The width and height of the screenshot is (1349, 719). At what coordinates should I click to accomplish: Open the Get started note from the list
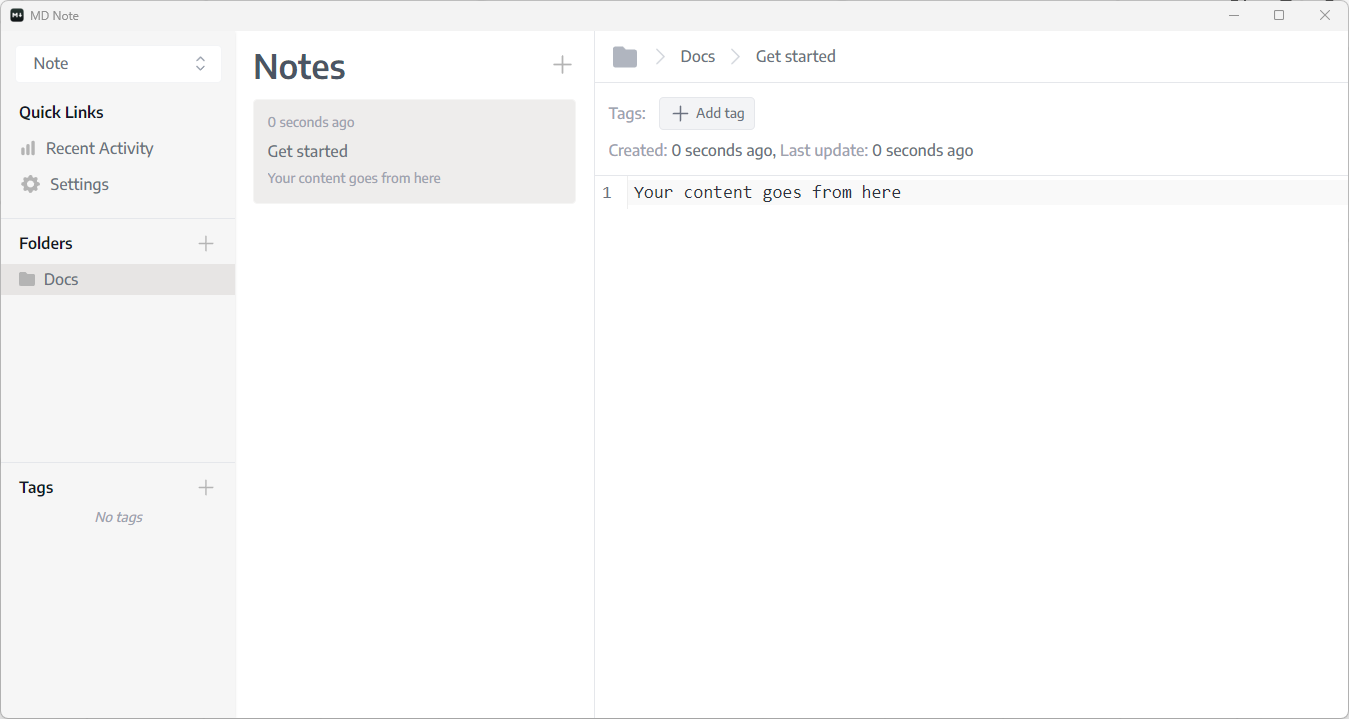pyautogui.click(x=307, y=151)
